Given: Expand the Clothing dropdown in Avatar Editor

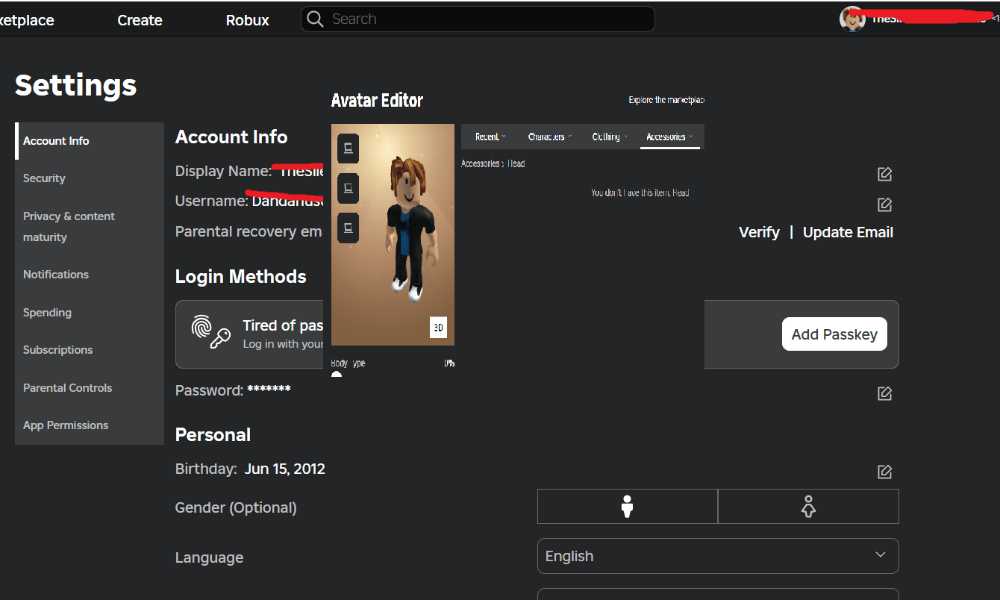Looking at the screenshot, I should point(610,136).
